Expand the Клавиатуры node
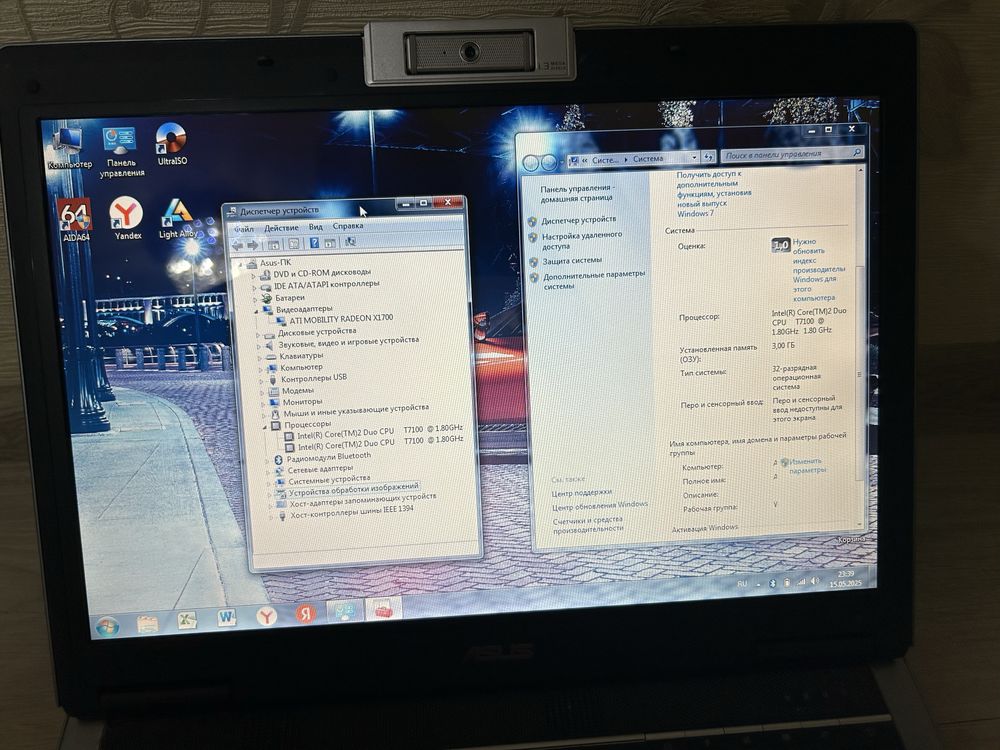Image resolution: width=1000 pixels, height=750 pixels. coord(260,358)
